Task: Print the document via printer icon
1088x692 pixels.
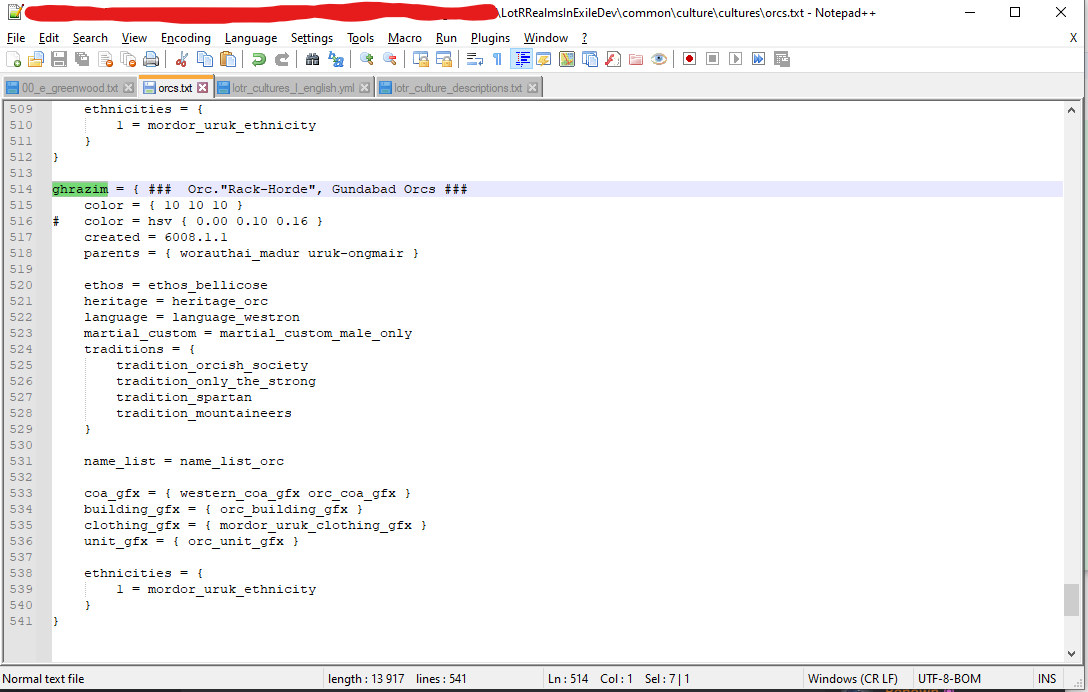Action: [x=151, y=60]
